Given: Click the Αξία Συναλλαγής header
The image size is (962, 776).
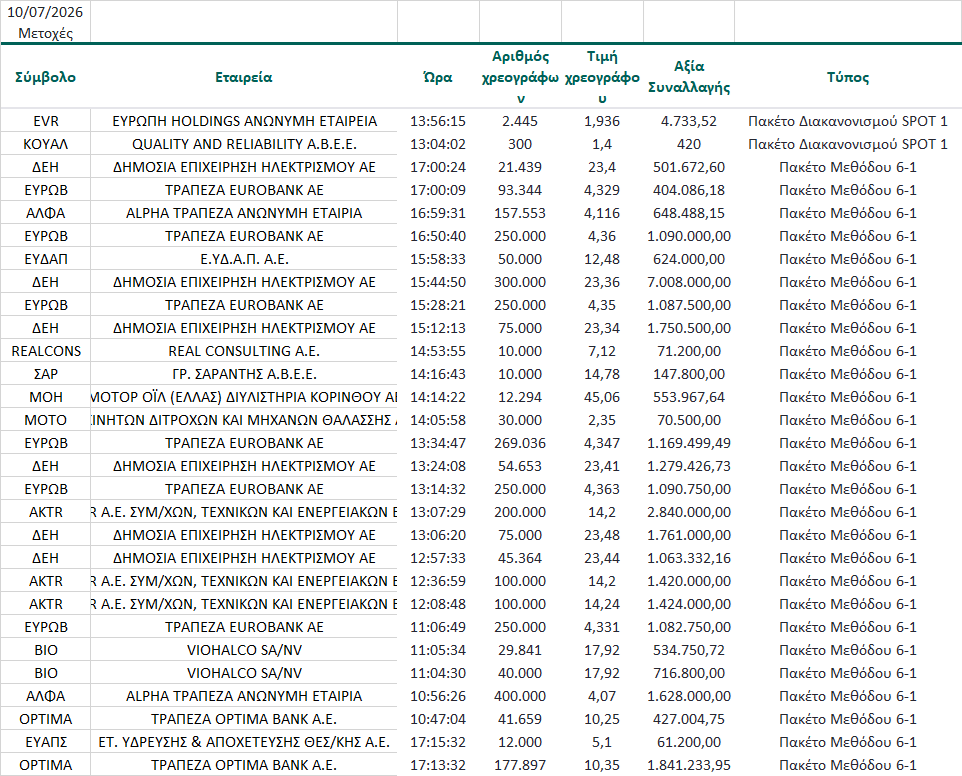Looking at the screenshot, I should click(689, 77).
